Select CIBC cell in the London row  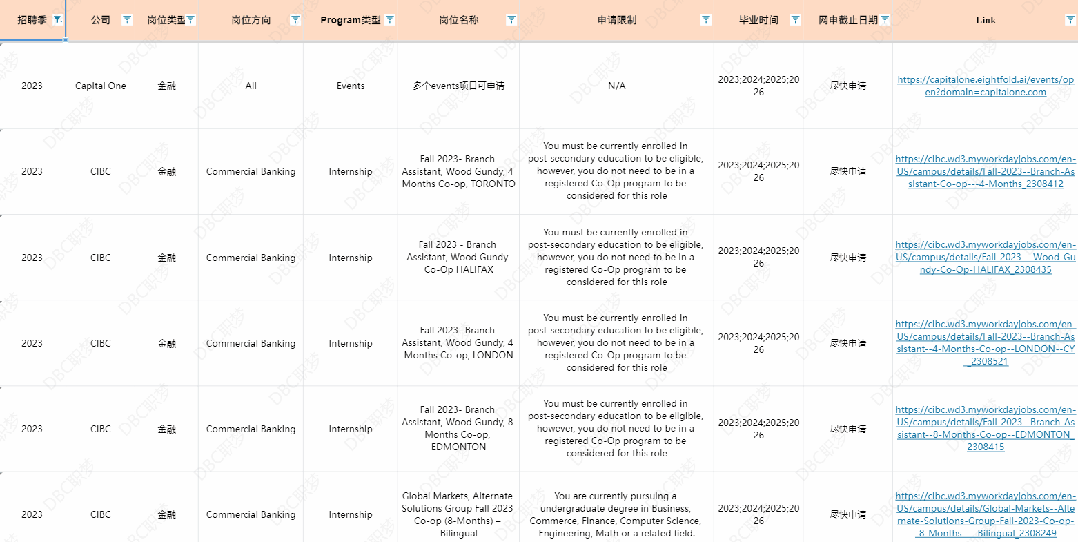click(x=100, y=343)
